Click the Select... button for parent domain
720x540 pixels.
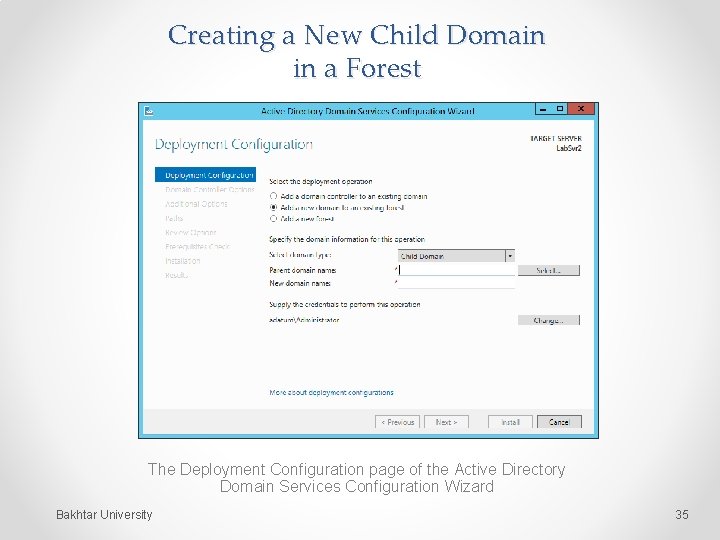(x=549, y=270)
